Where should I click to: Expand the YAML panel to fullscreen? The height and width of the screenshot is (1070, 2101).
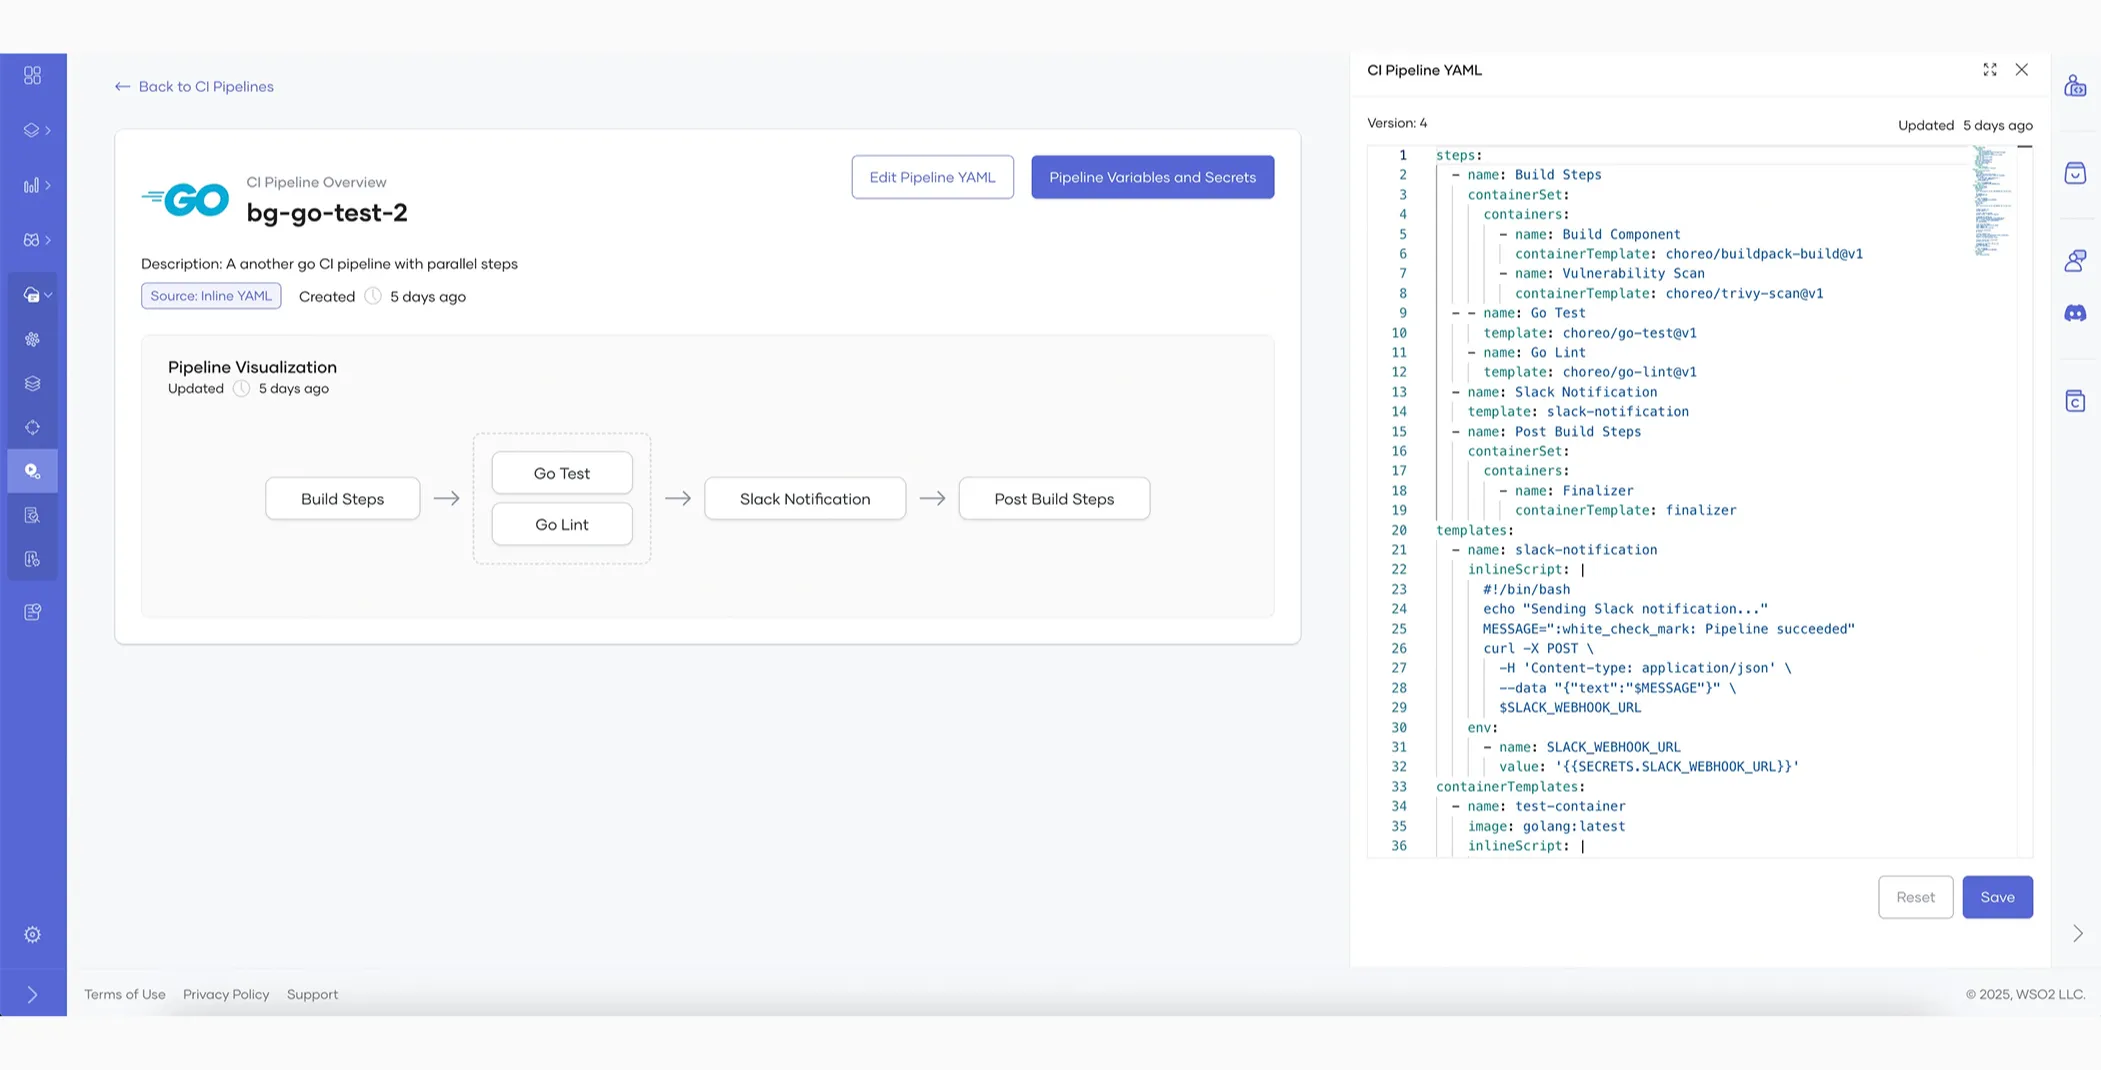(x=1989, y=69)
